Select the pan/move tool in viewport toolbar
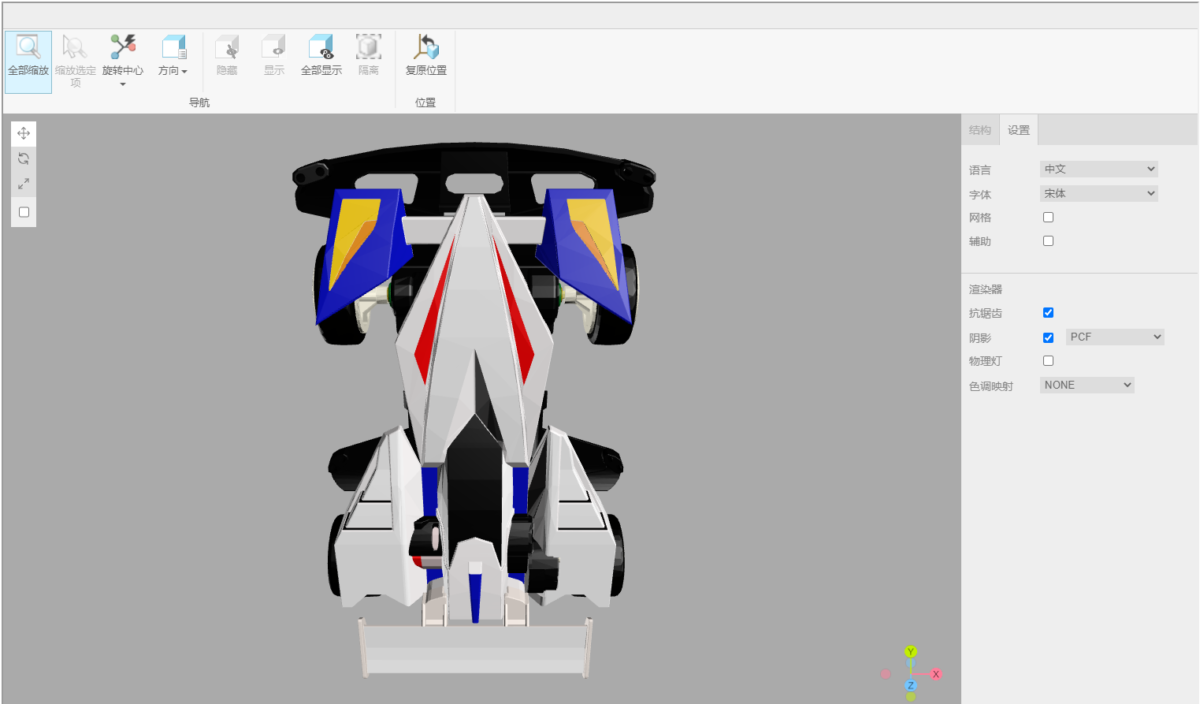 [24, 133]
